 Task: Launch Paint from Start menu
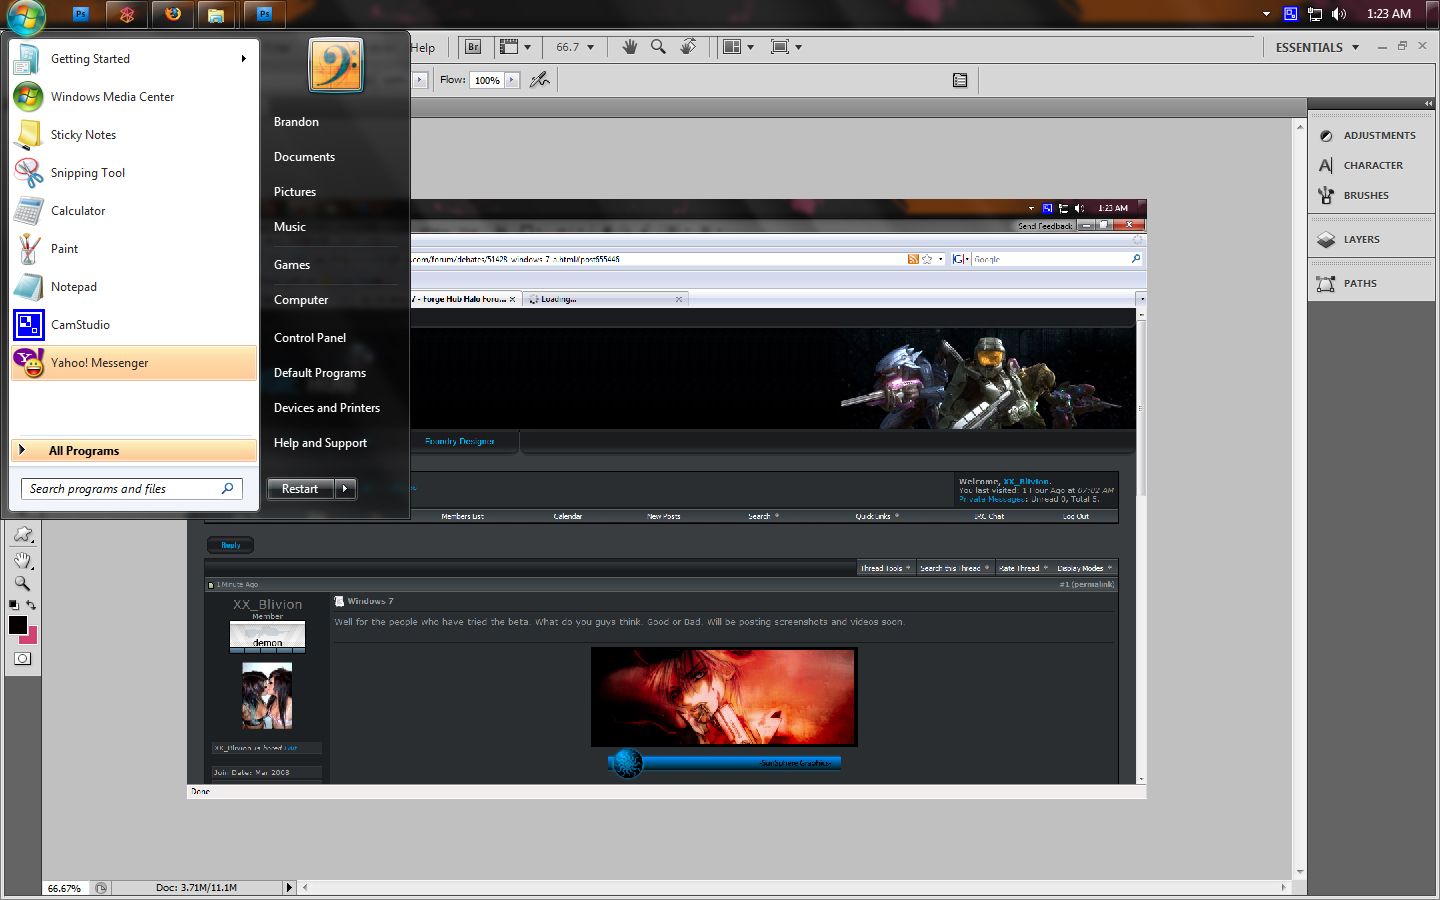[x=133, y=249]
